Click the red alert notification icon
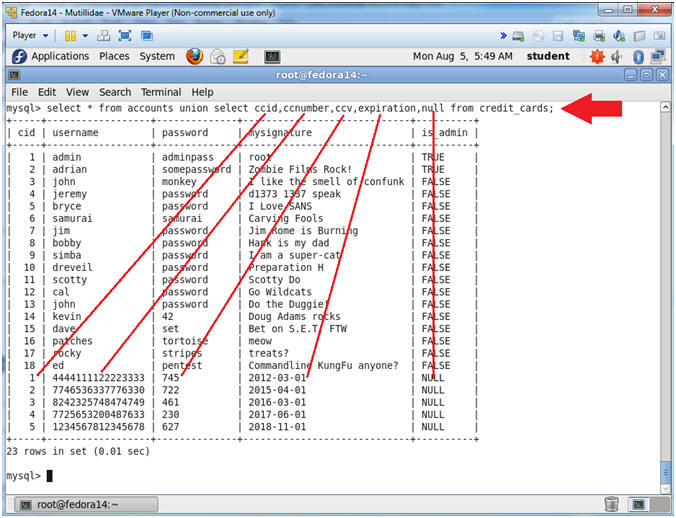The height and width of the screenshot is (518, 676). coord(597,56)
